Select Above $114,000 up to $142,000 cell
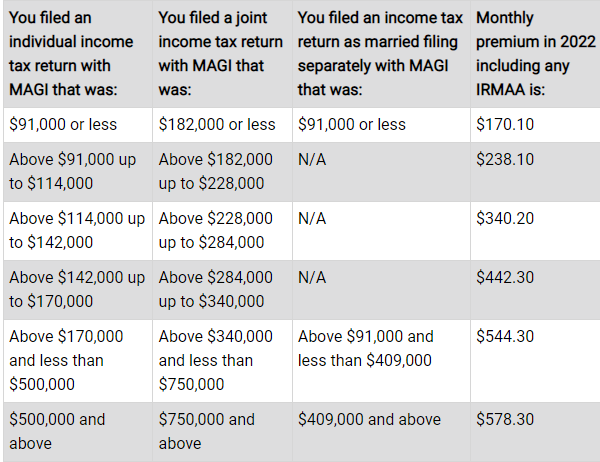The width and height of the screenshot is (600, 462). point(78,231)
